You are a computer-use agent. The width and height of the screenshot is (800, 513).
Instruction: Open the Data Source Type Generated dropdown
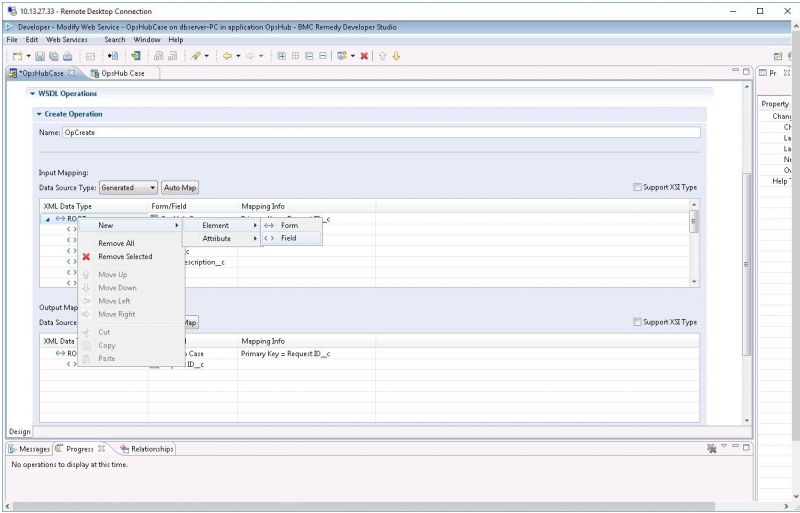click(128, 187)
